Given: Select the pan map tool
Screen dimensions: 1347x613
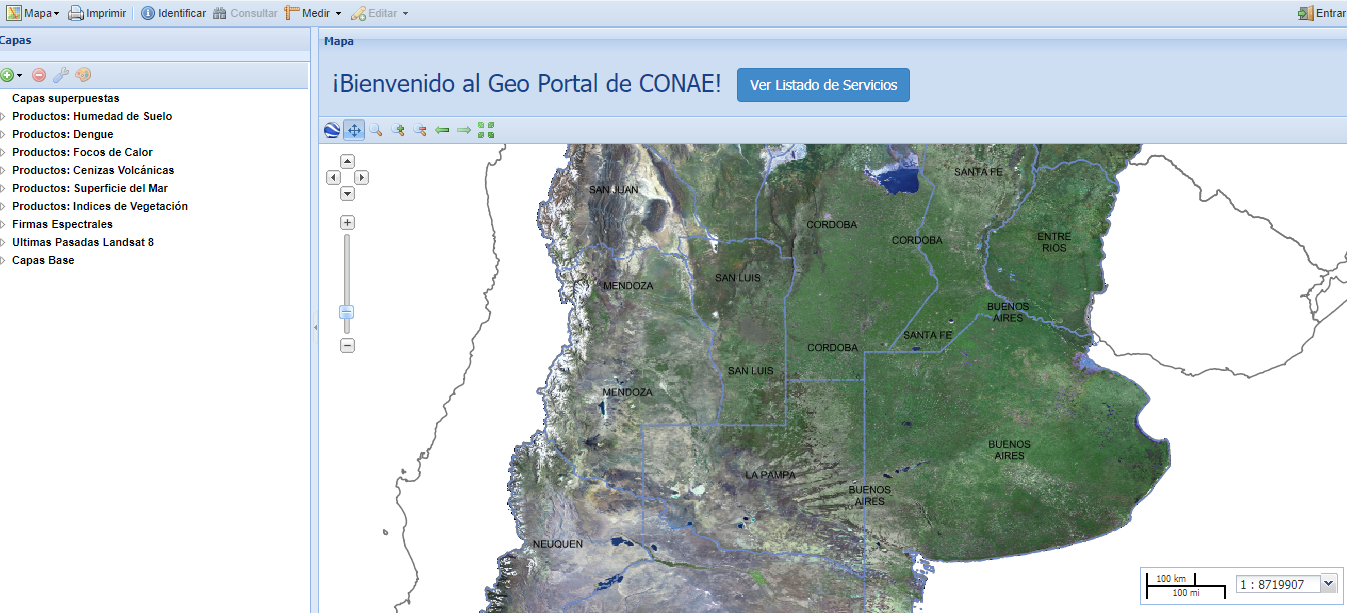Looking at the screenshot, I should pos(354,130).
